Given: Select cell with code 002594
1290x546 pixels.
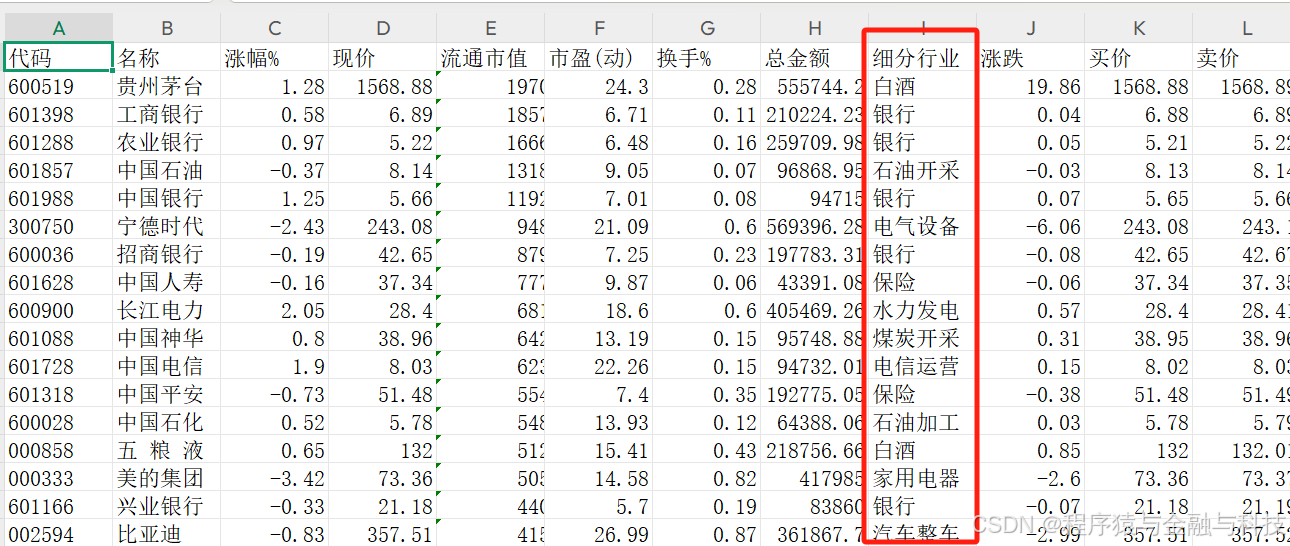Looking at the screenshot, I should pos(58,533).
